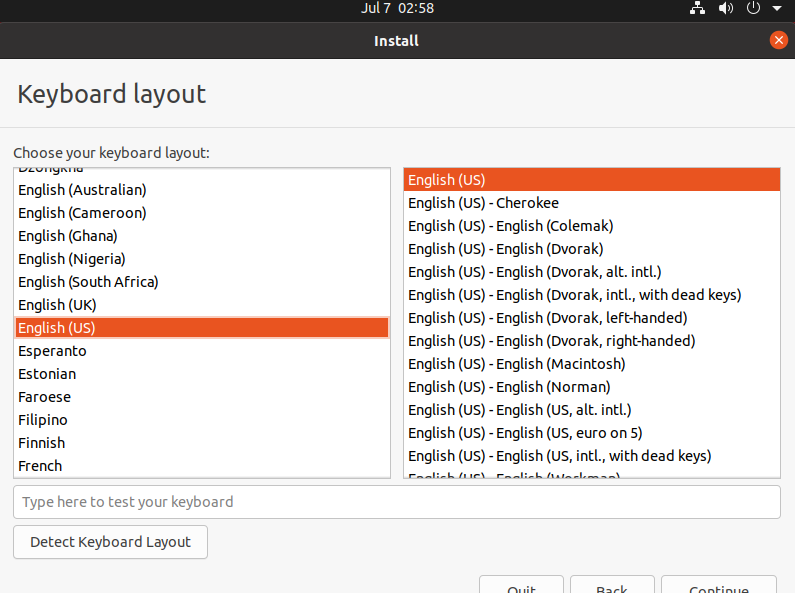Choose English (Macintosh) variant
The image size is (795, 593).
click(x=516, y=364)
